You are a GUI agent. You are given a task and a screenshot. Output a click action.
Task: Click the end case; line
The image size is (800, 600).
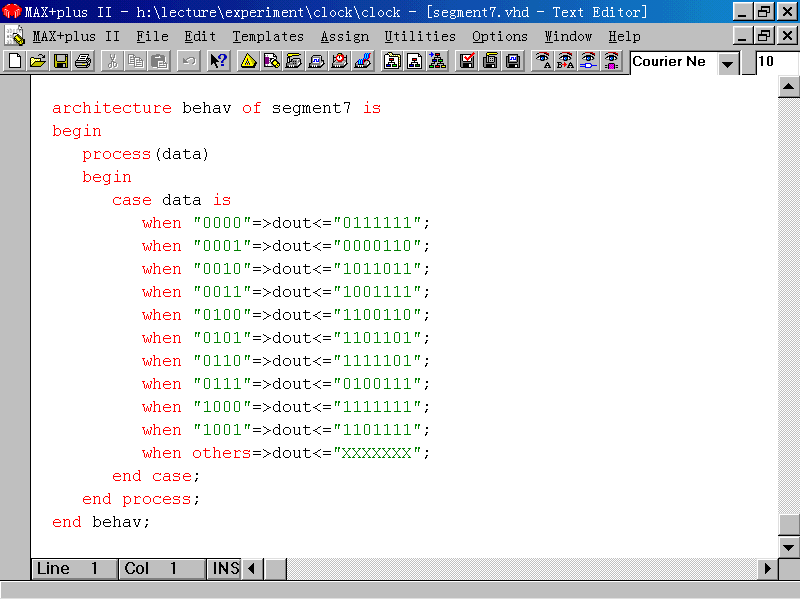click(x=156, y=476)
